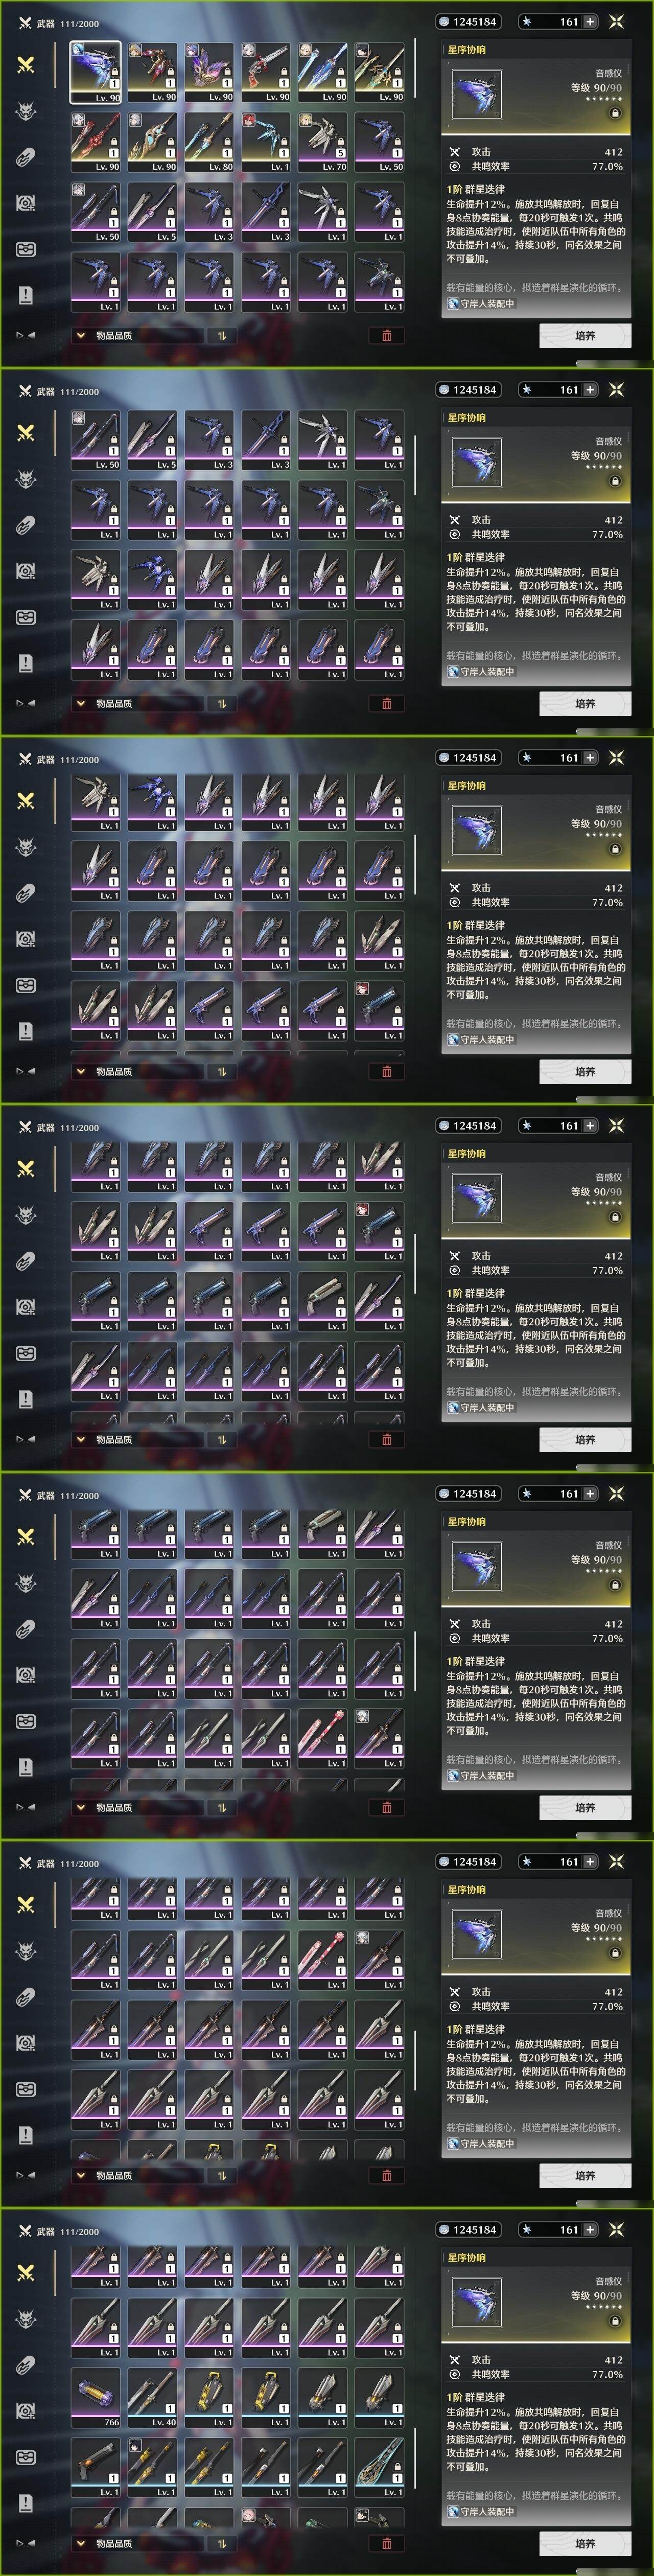Toggle the weapon lock icon in topmost detail card
Viewport: 654px width, 2576px height.
coord(615,113)
